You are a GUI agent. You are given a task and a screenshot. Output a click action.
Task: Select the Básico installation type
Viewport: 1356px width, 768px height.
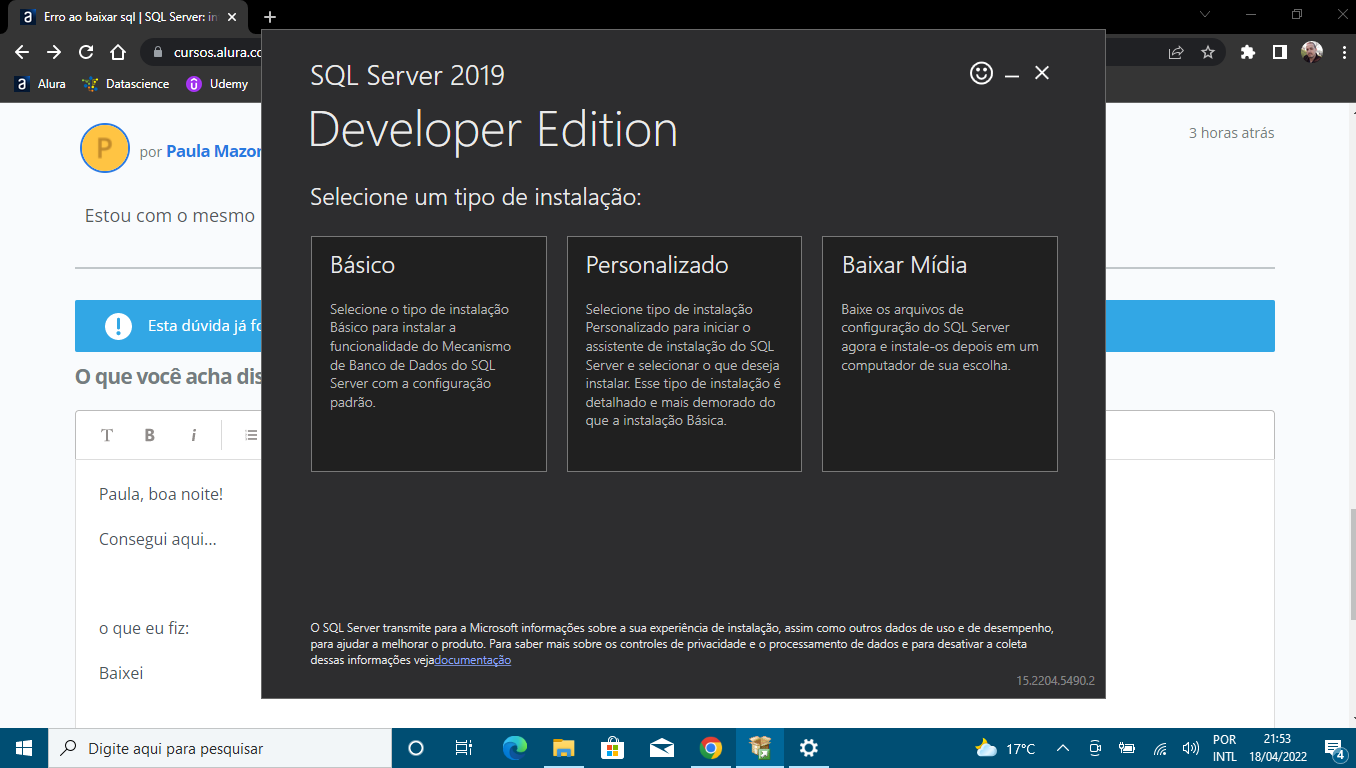pyautogui.click(x=428, y=354)
